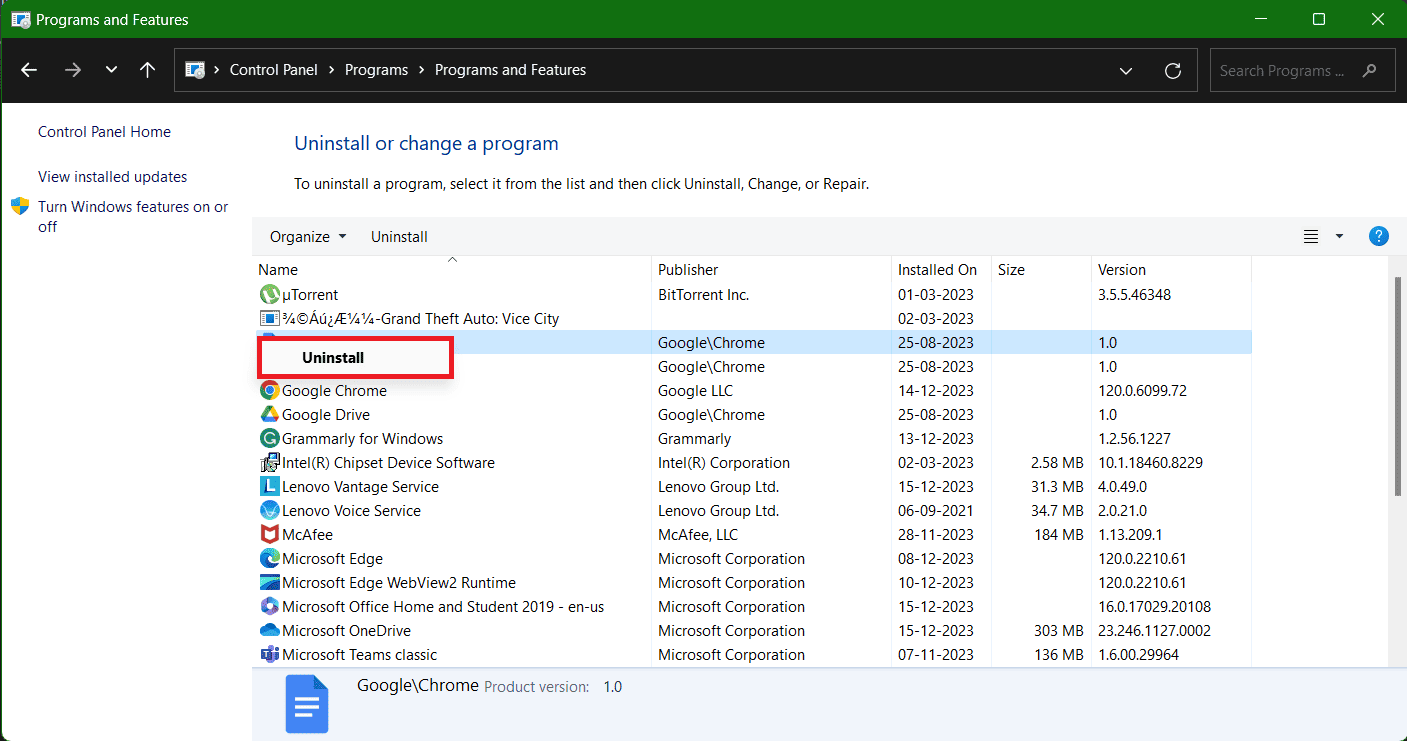The height and width of the screenshot is (741, 1407).
Task: Click the Control Panel breadcrumb
Action: 274,70
